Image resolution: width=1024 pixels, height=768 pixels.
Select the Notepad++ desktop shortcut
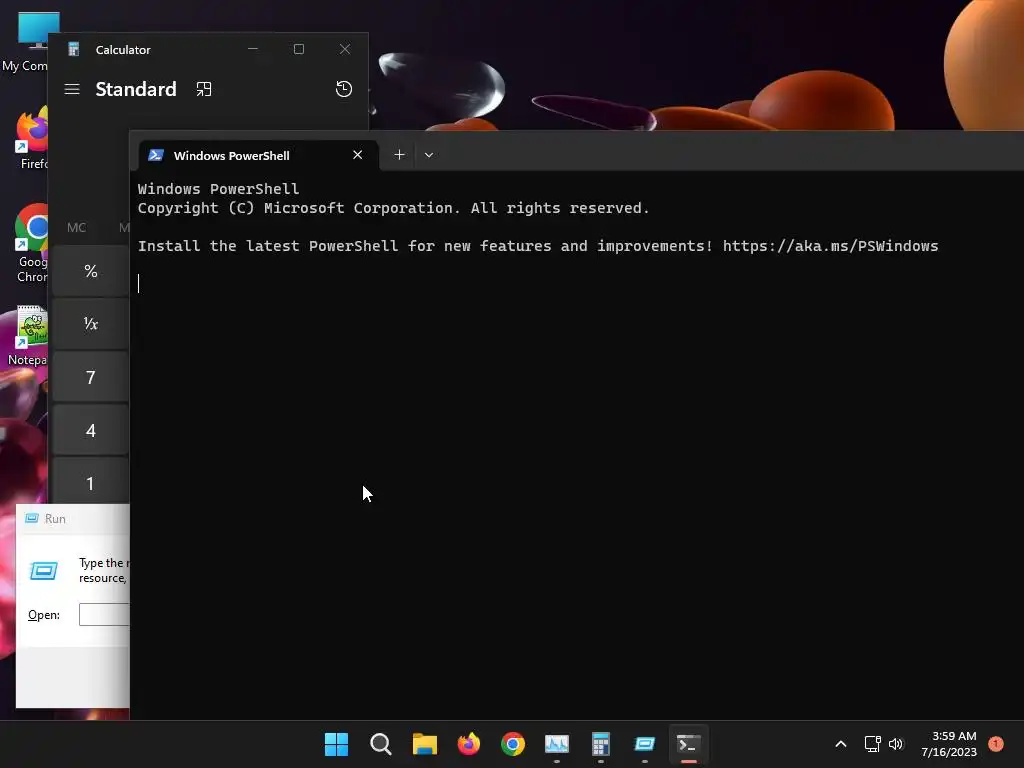tap(29, 336)
